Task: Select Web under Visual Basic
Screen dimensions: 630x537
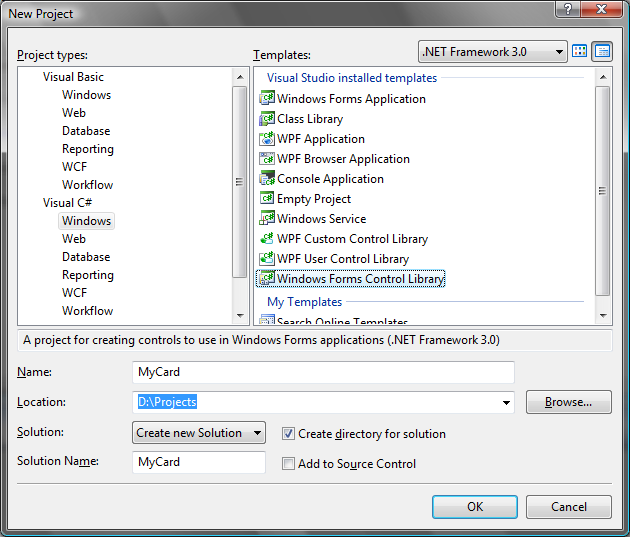Action: point(74,113)
